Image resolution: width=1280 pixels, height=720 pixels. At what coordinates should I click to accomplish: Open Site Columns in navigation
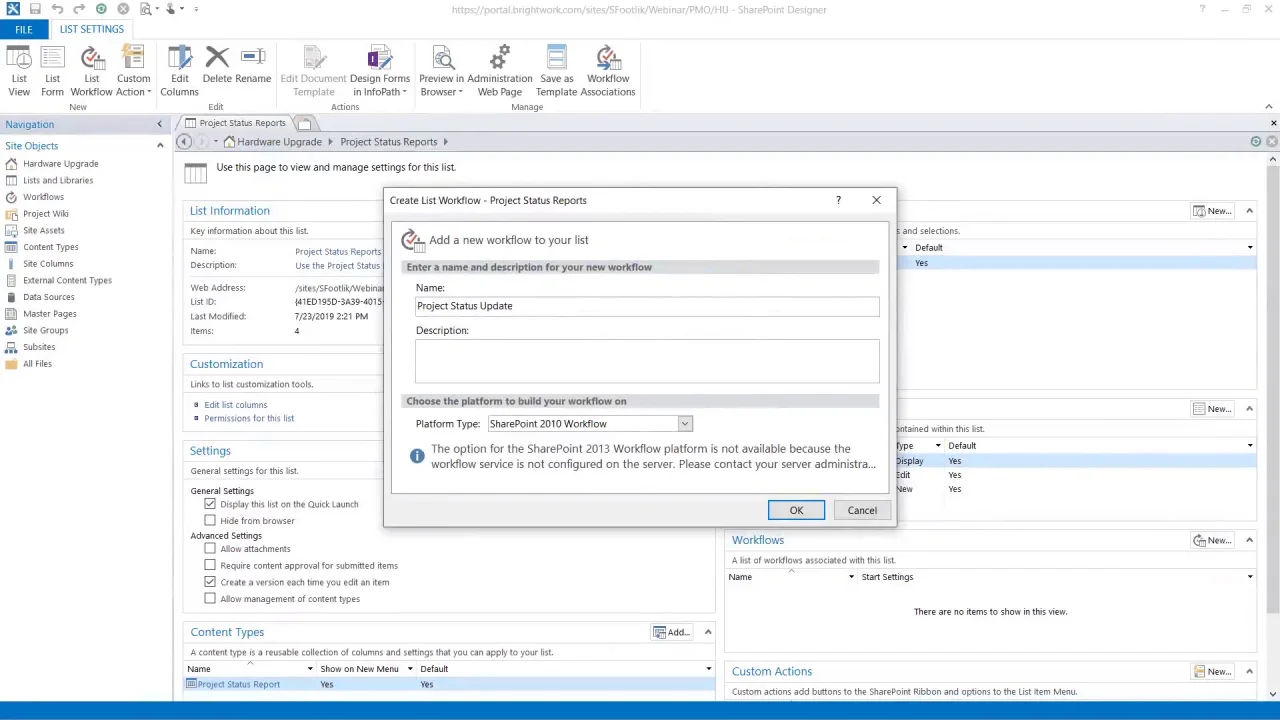tap(48, 263)
